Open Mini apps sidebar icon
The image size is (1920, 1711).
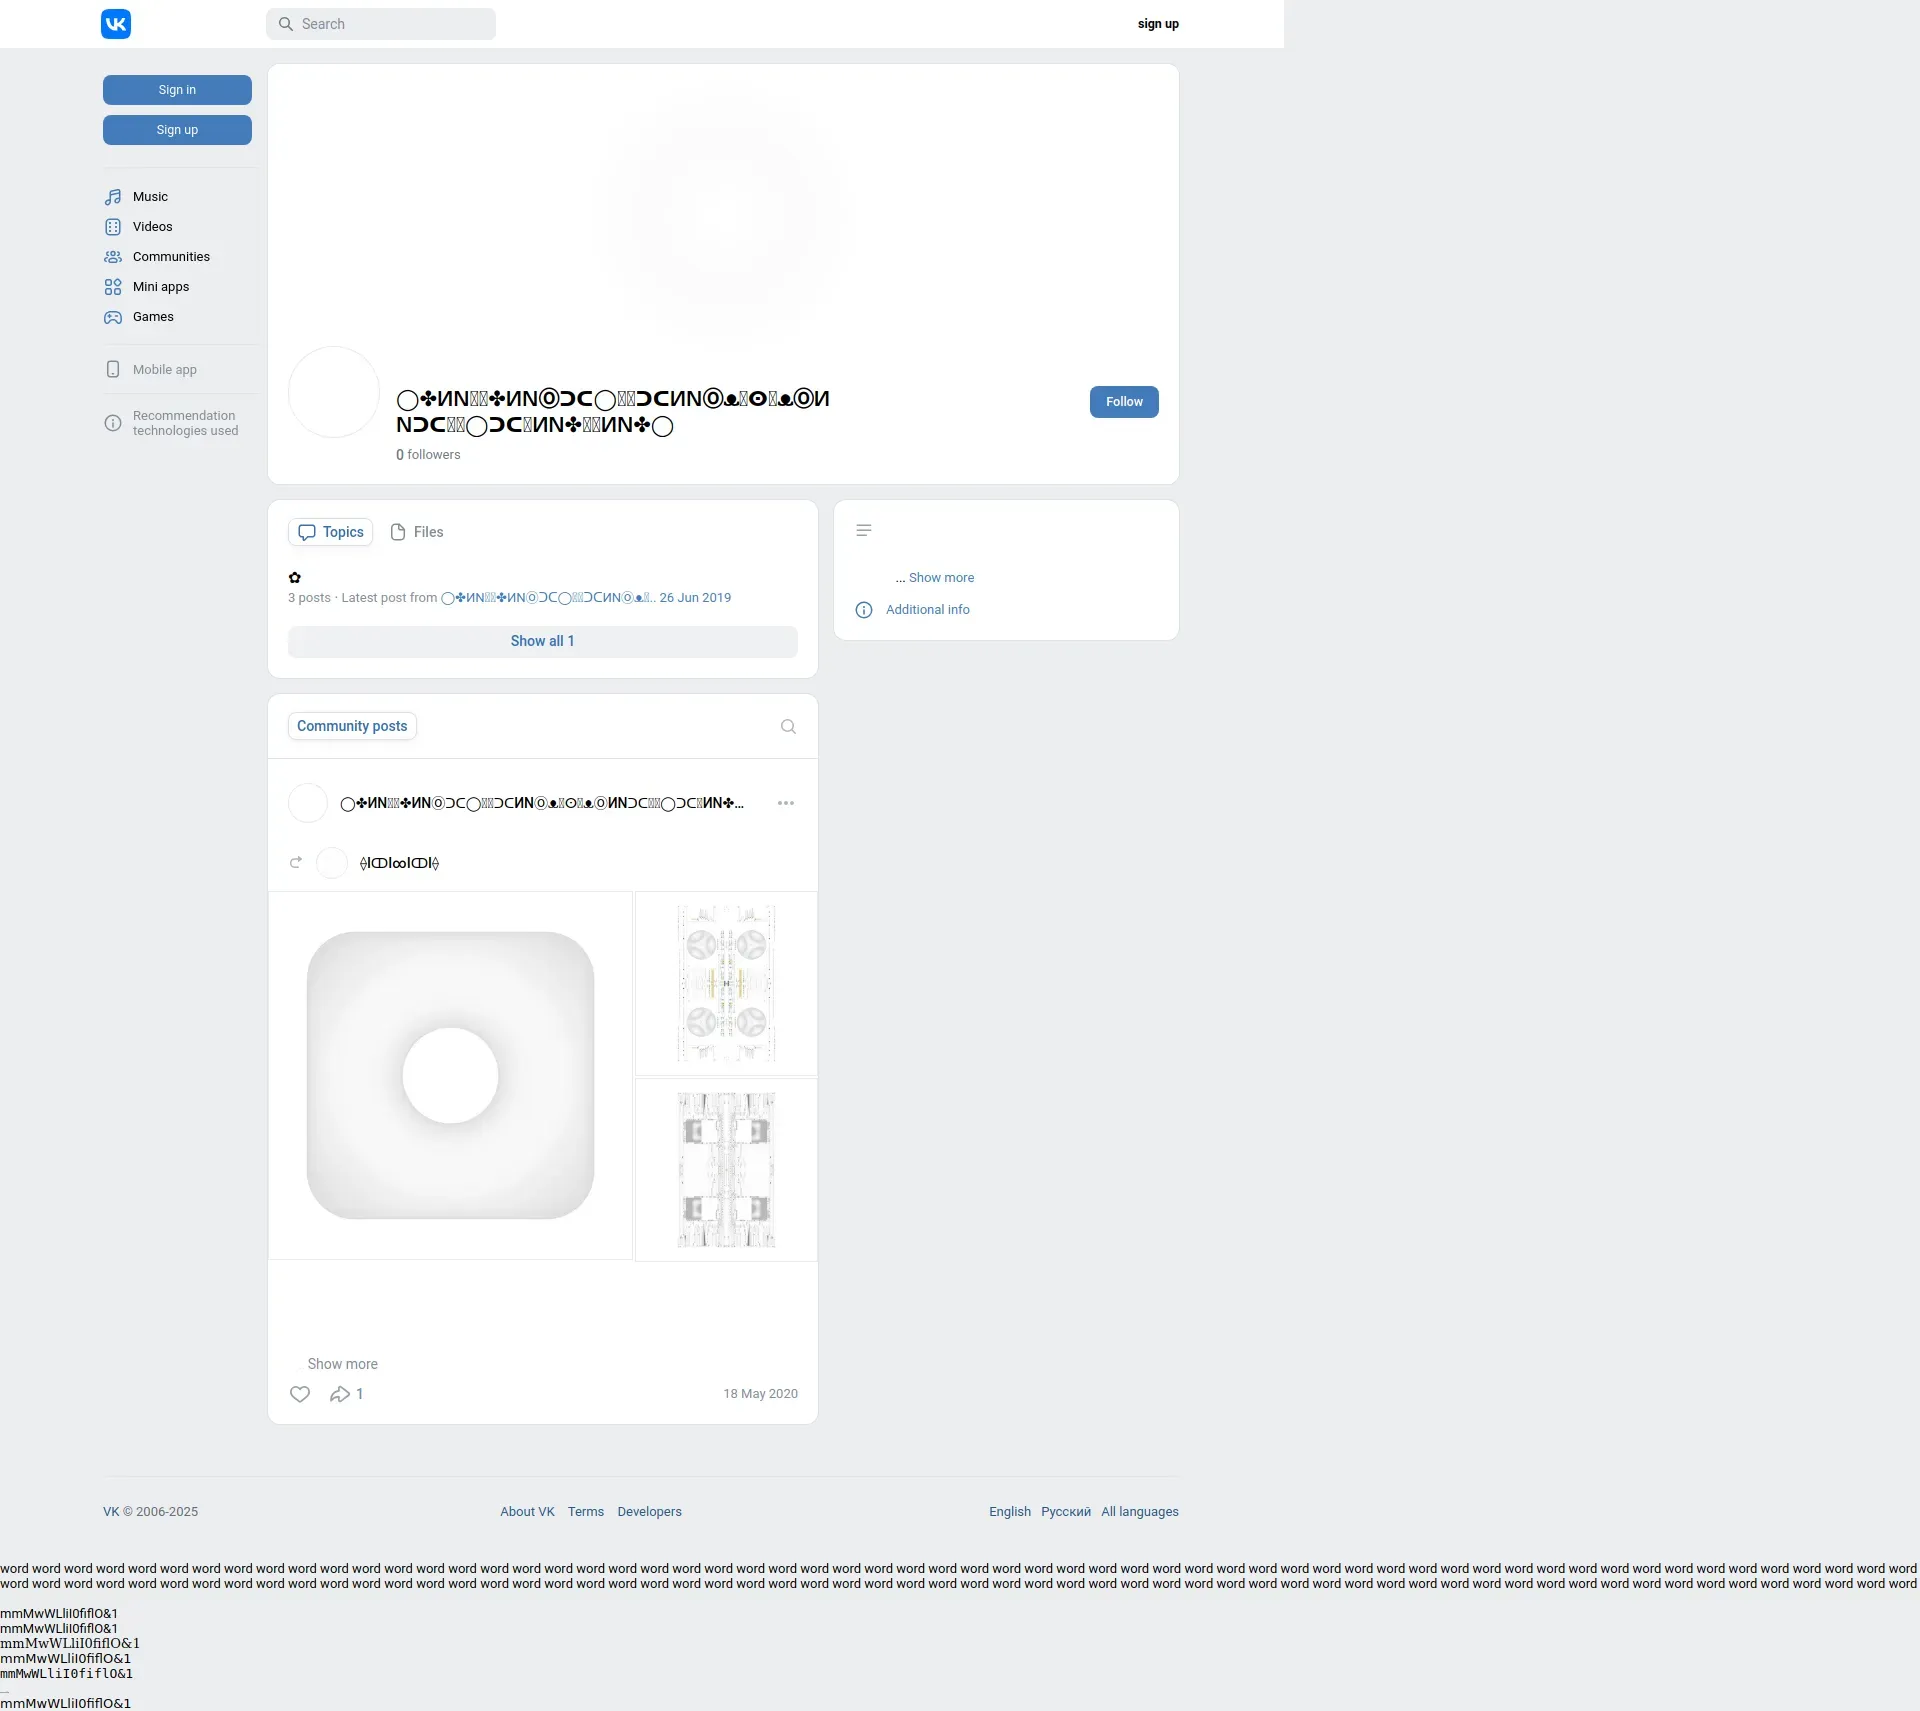tap(113, 287)
